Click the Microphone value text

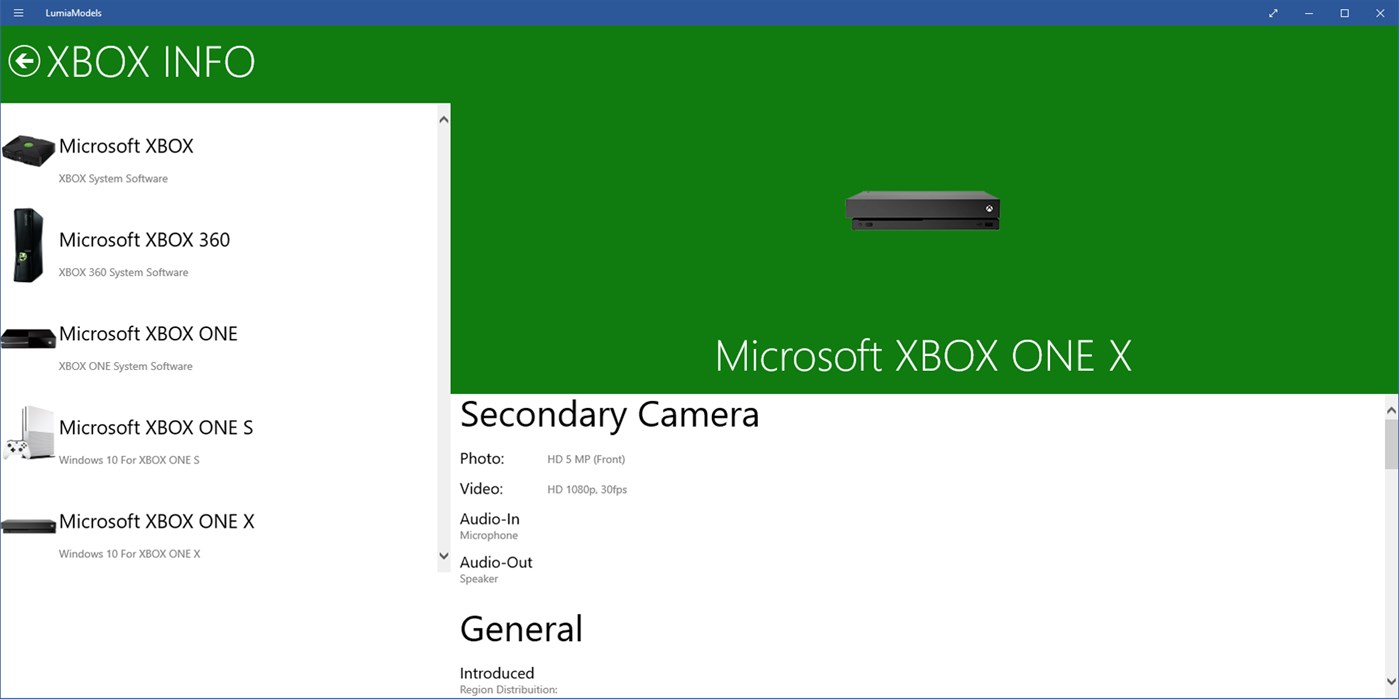pyautogui.click(x=489, y=536)
